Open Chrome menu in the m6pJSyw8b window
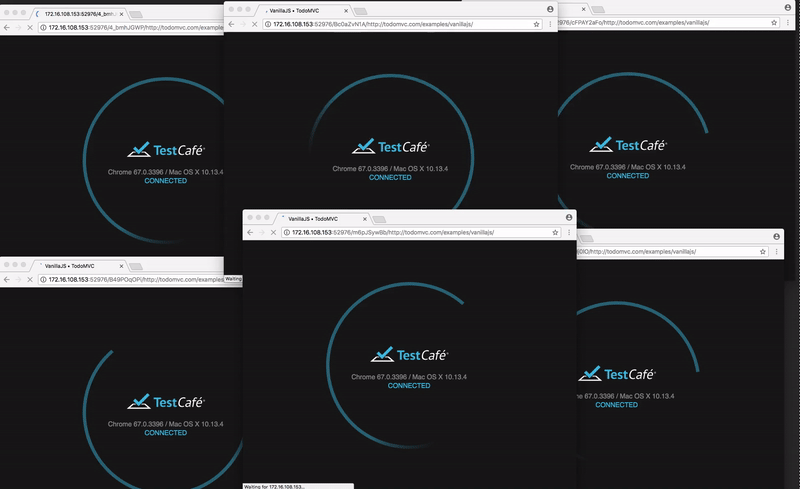Viewport: 800px width, 489px height. pyautogui.click(x=569, y=232)
